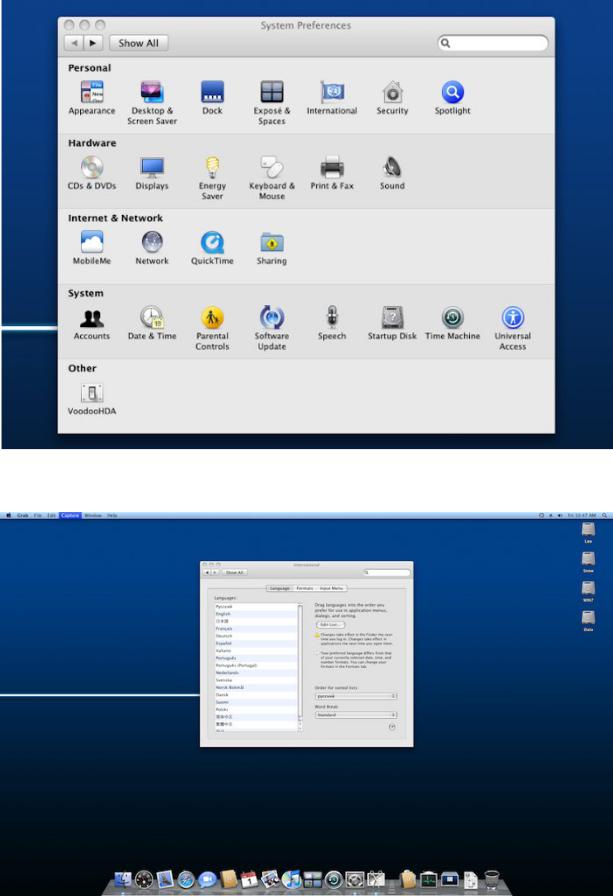Open the International preference pane icon
Image resolution: width=613 pixels, height=896 pixels.
tap(332, 98)
